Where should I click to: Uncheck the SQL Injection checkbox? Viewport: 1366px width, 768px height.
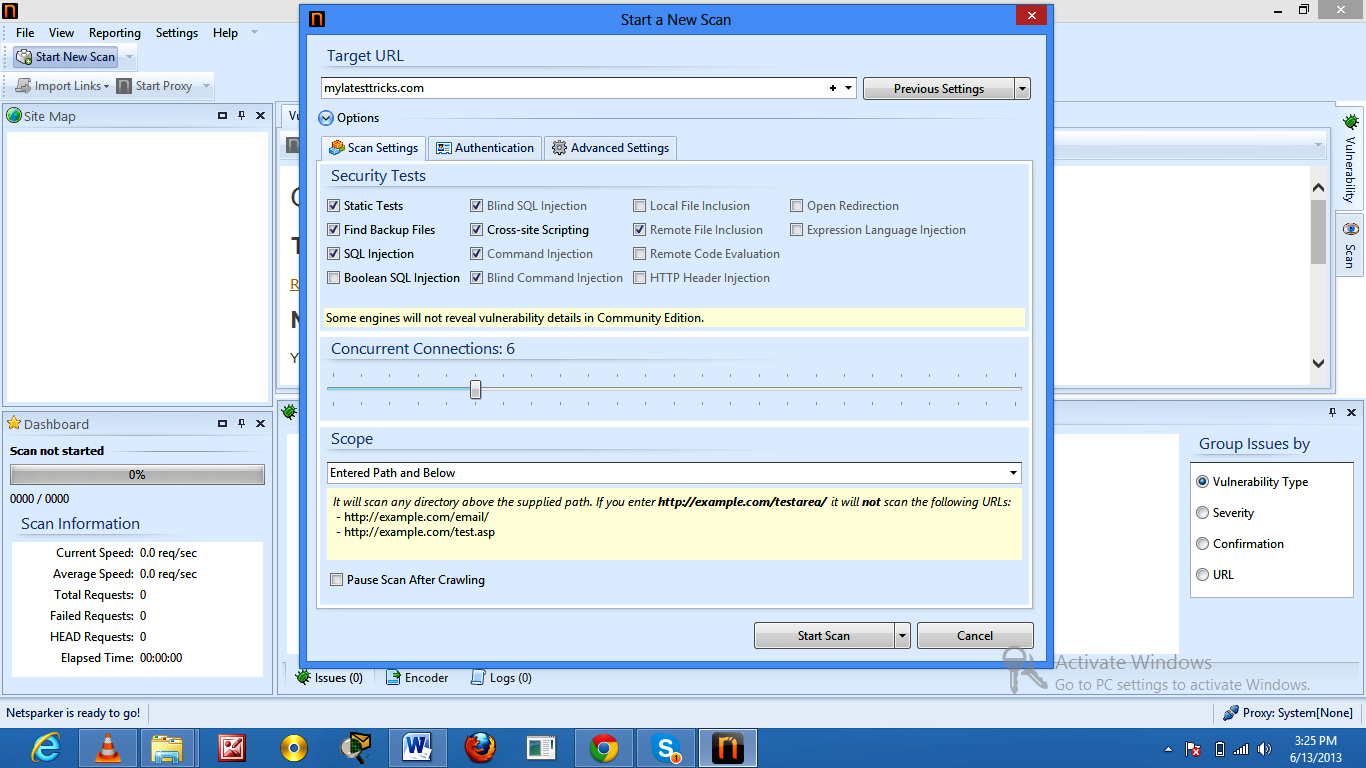(x=334, y=254)
